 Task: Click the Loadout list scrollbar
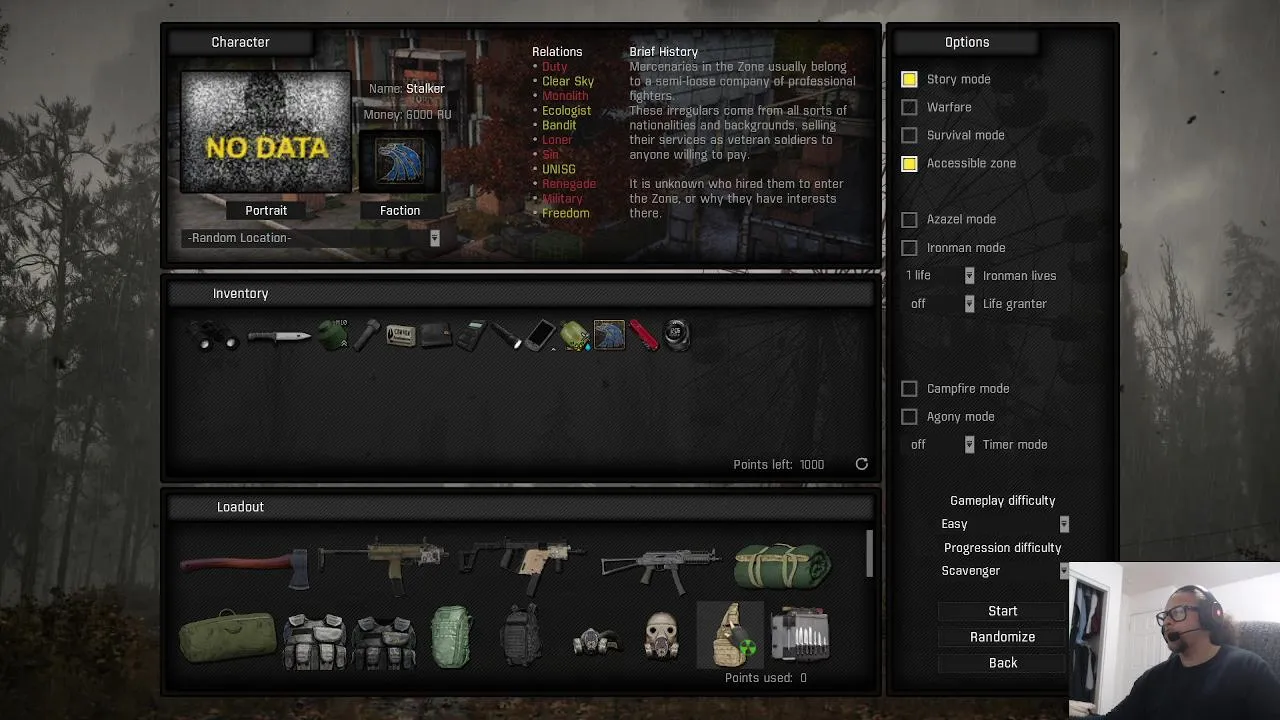869,554
